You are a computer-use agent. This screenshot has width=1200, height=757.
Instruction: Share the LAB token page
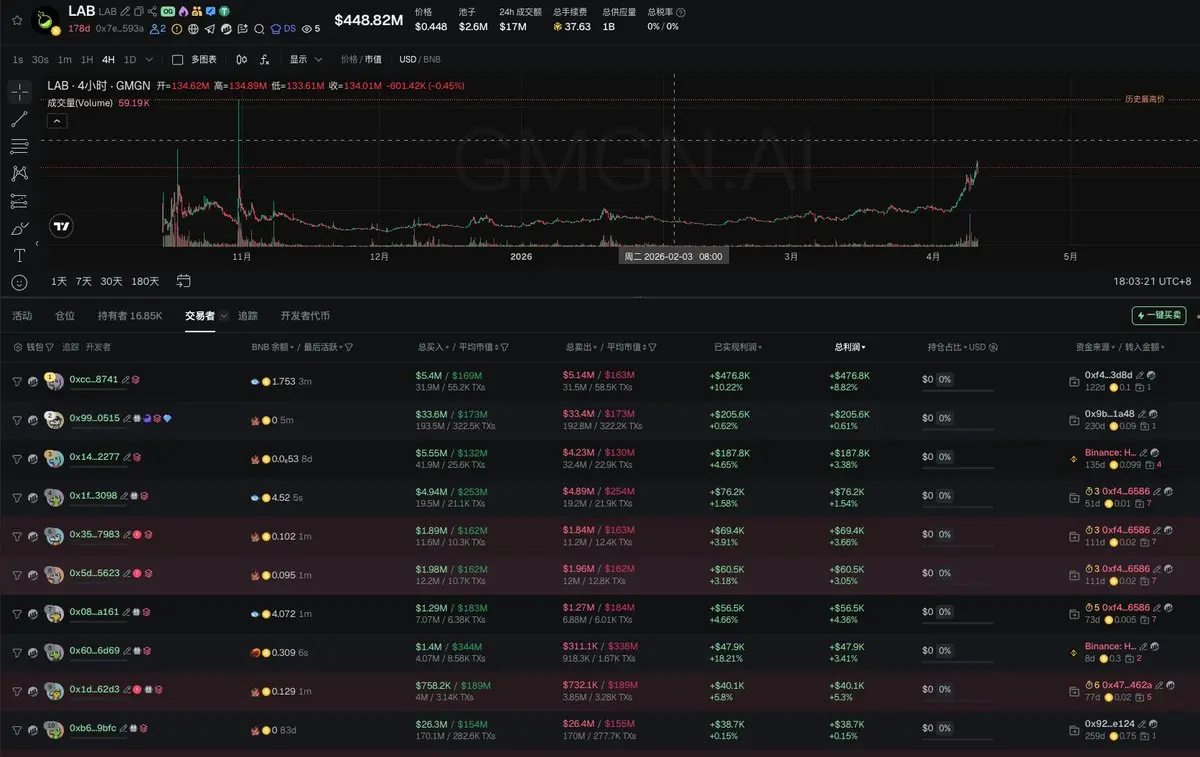coord(152,12)
